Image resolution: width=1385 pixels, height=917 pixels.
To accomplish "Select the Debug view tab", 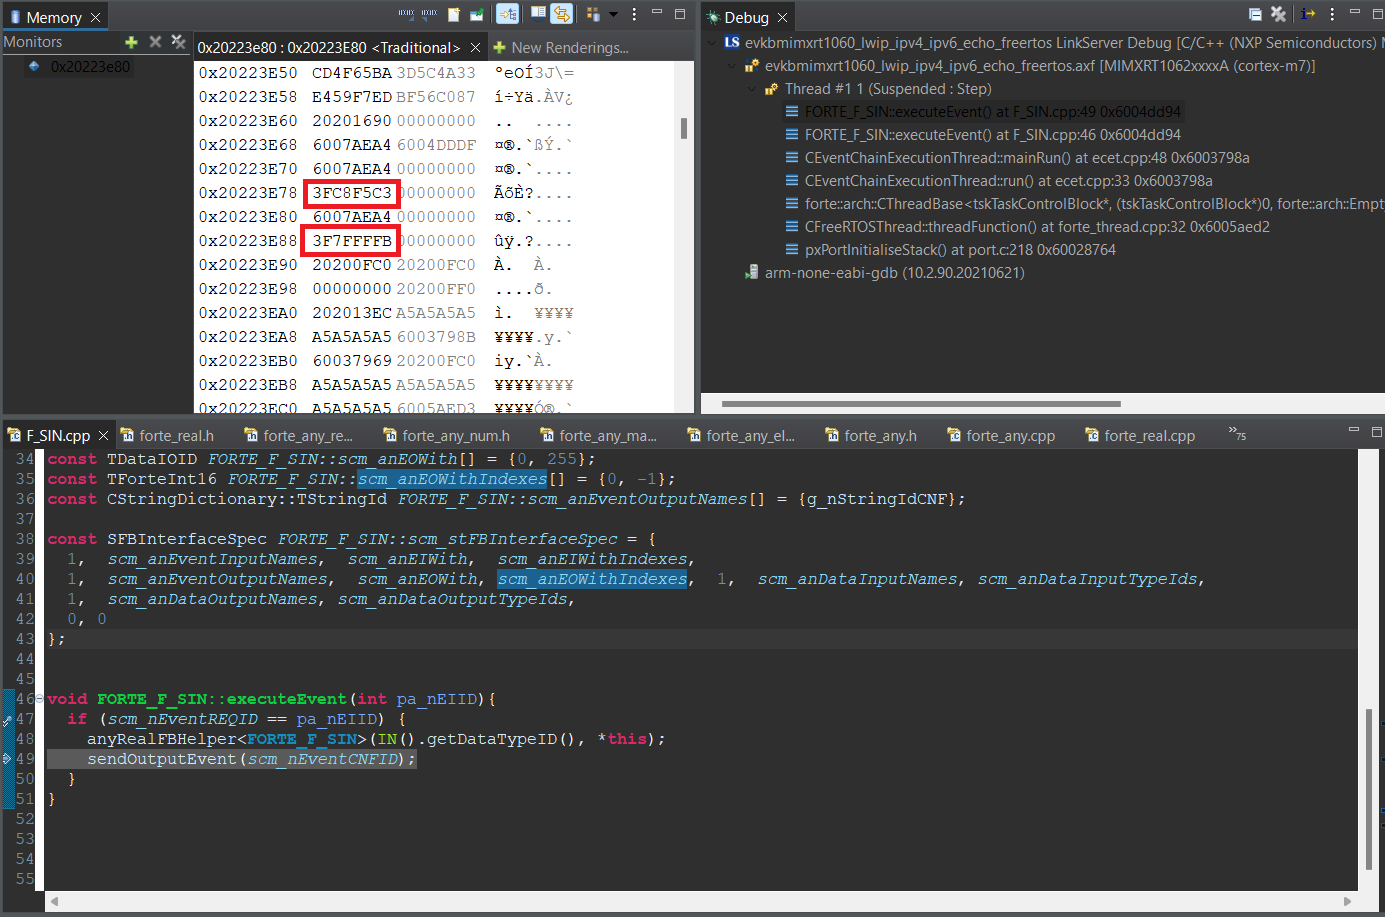I will pos(746,17).
